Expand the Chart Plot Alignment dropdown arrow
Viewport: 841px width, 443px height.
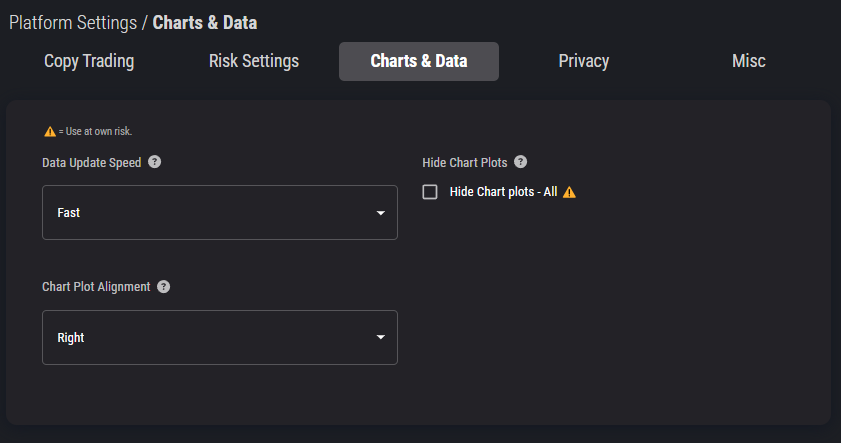click(x=381, y=337)
